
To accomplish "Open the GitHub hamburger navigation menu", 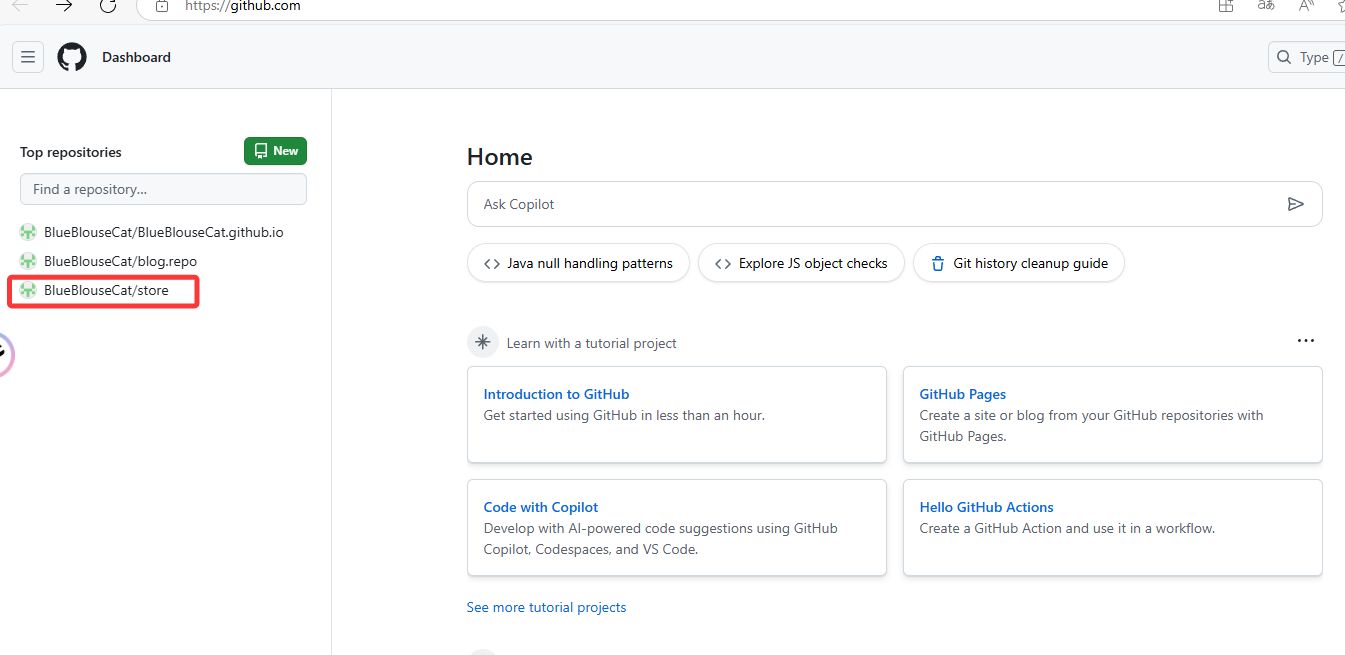I will [28, 57].
